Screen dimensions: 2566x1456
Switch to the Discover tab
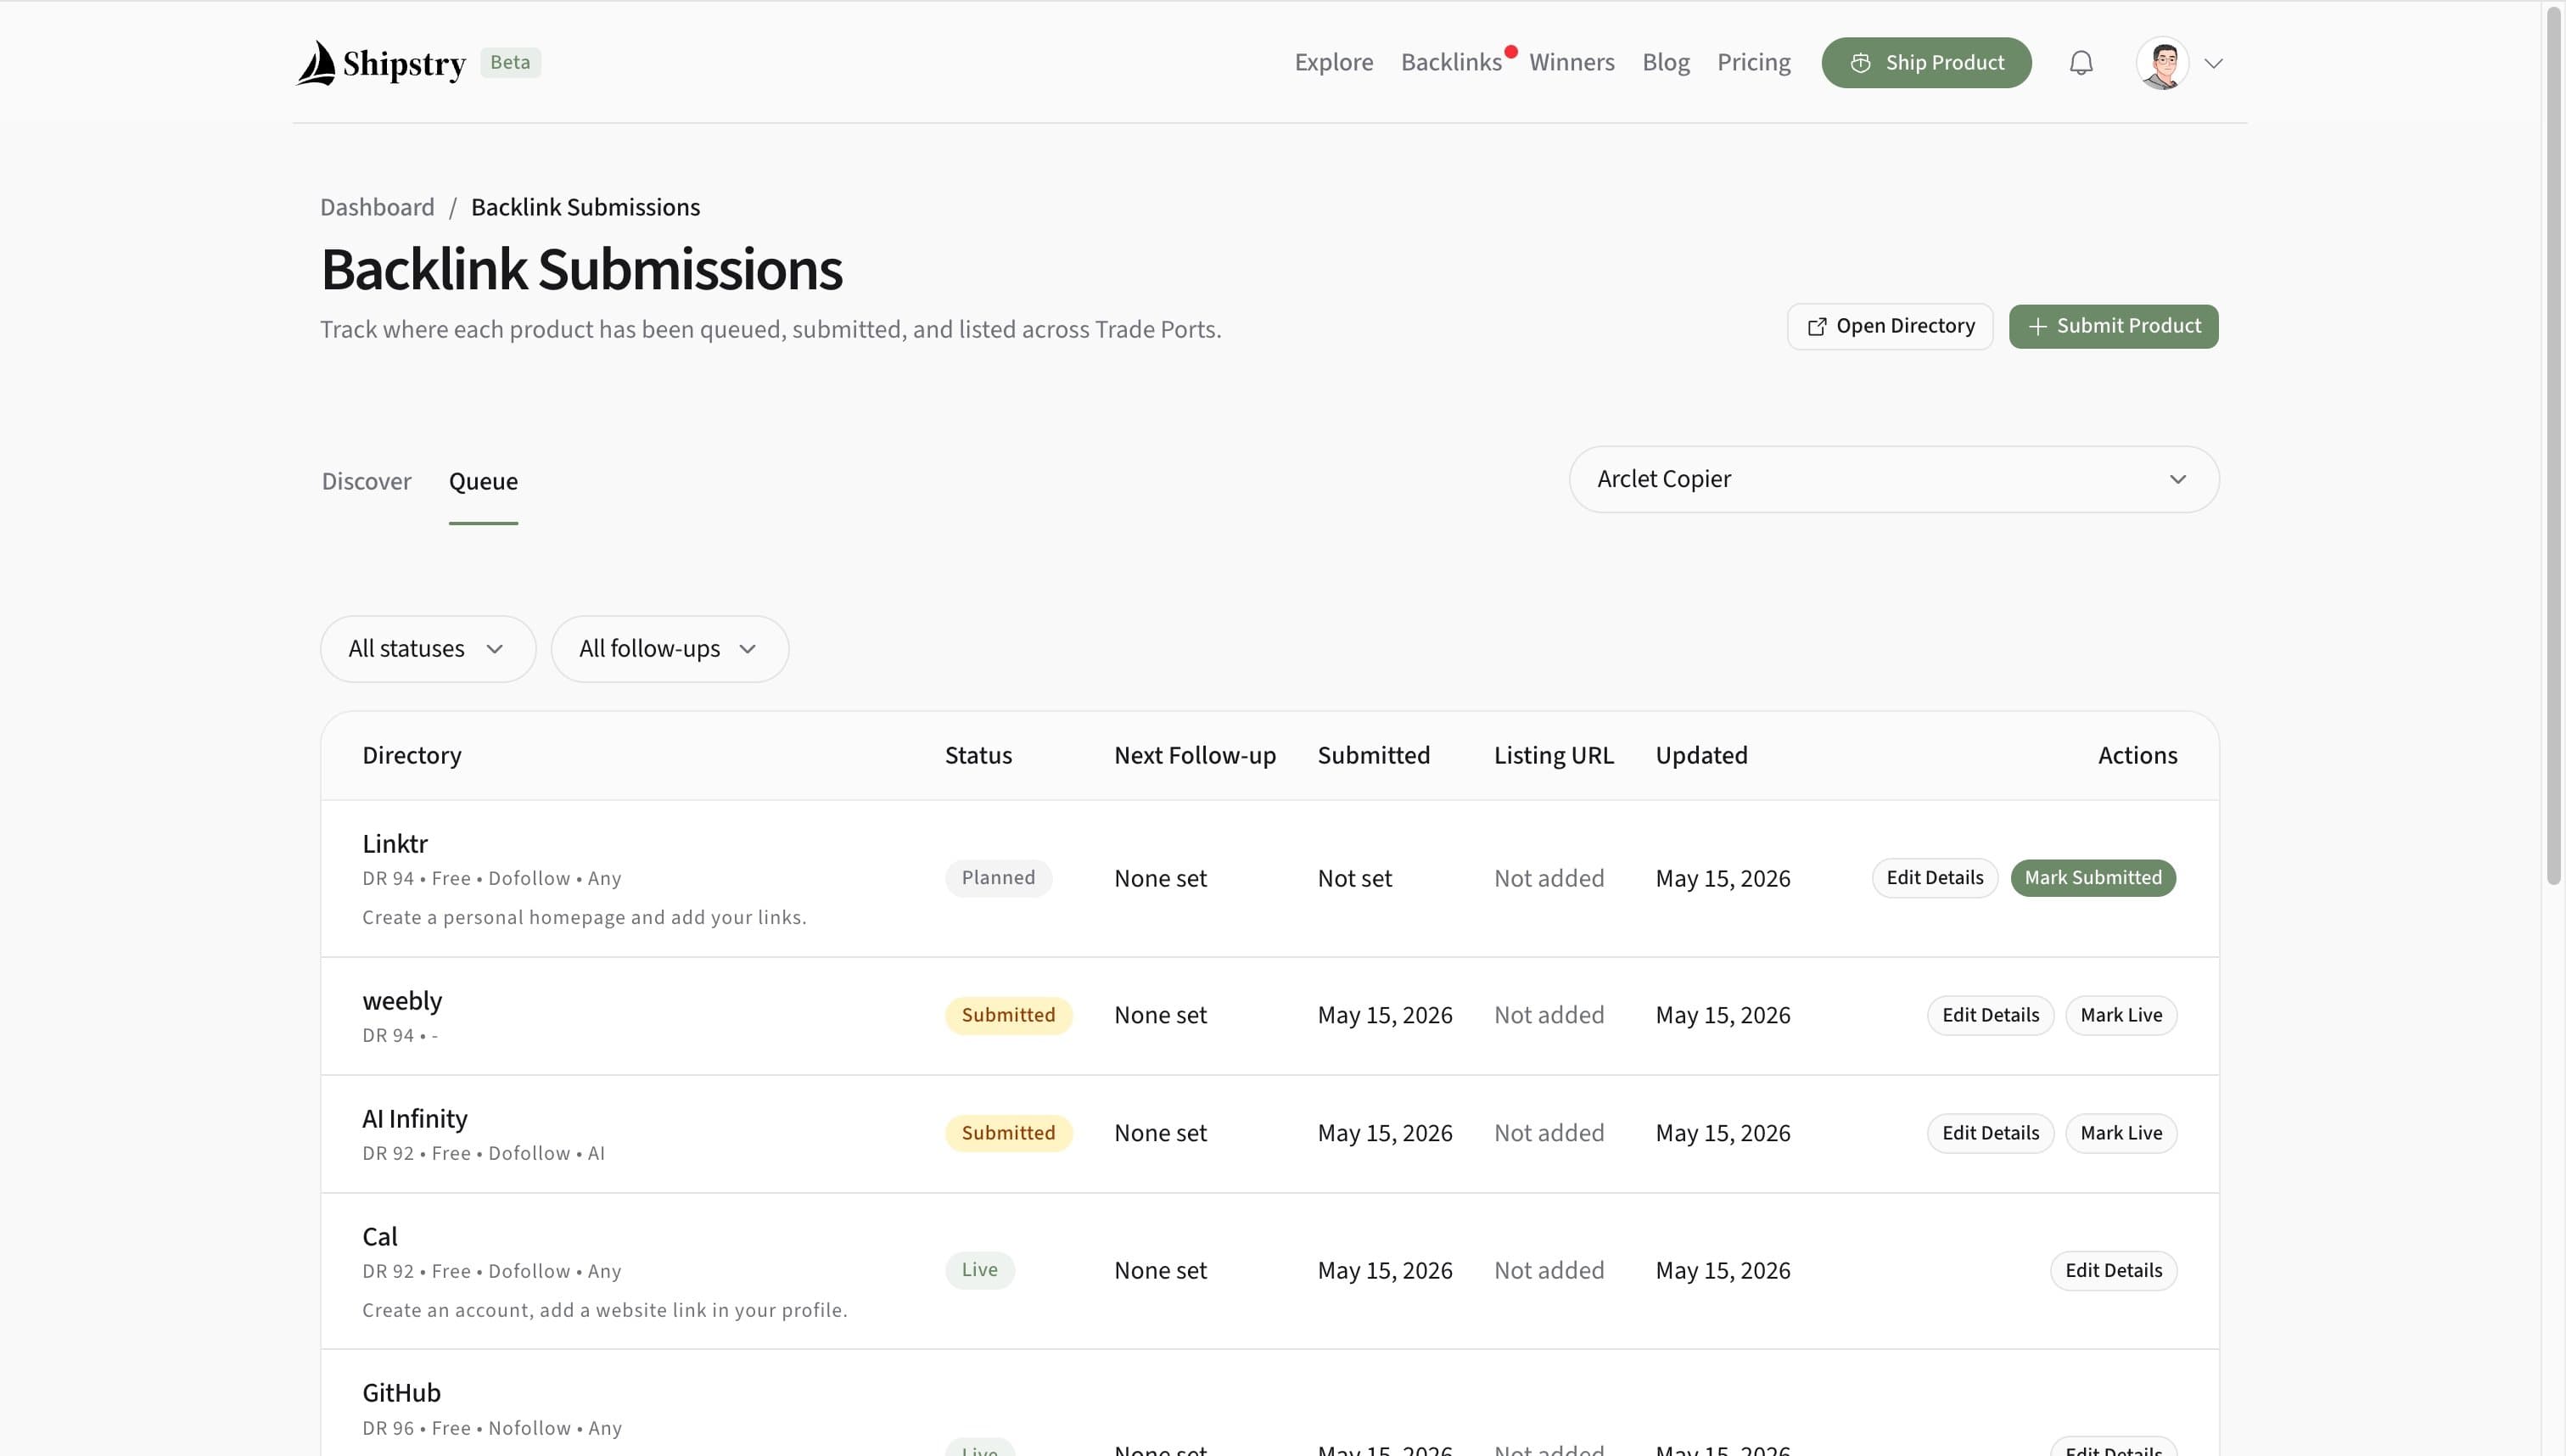[366, 481]
